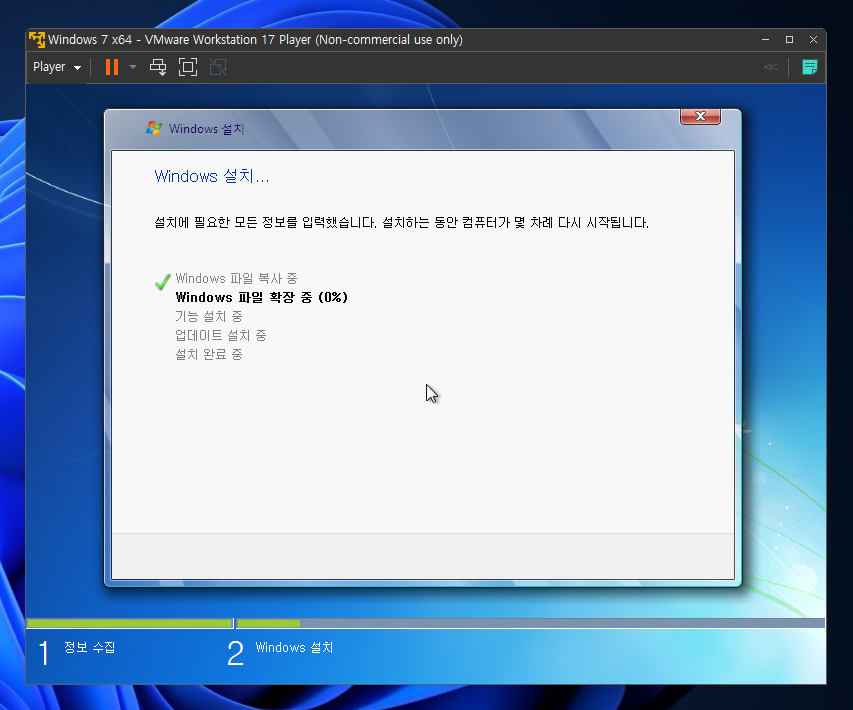Screen dimensions: 853x710
Task: Click the double-chevron collapse toolbar icon
Action: coord(770,67)
